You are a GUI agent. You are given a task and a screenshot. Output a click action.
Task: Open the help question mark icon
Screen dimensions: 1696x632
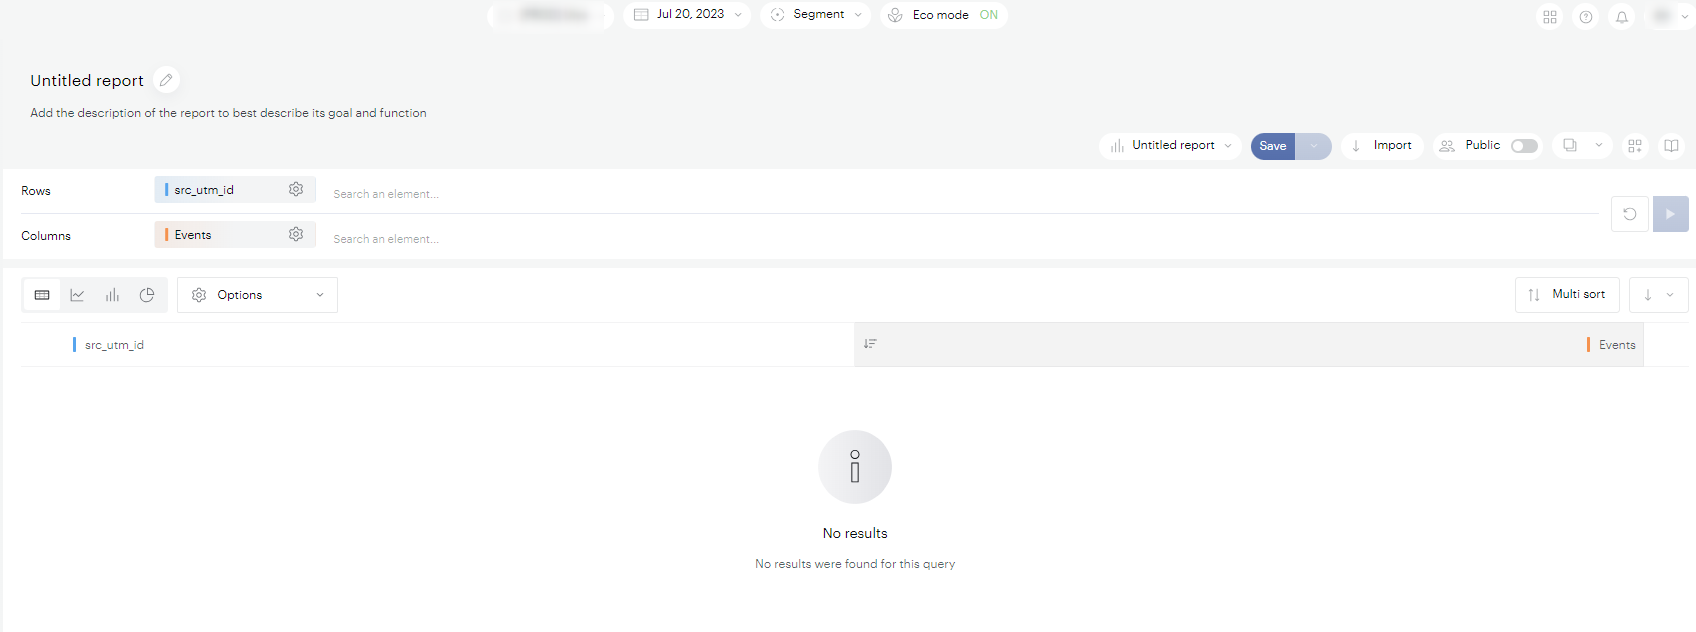coord(1585,17)
